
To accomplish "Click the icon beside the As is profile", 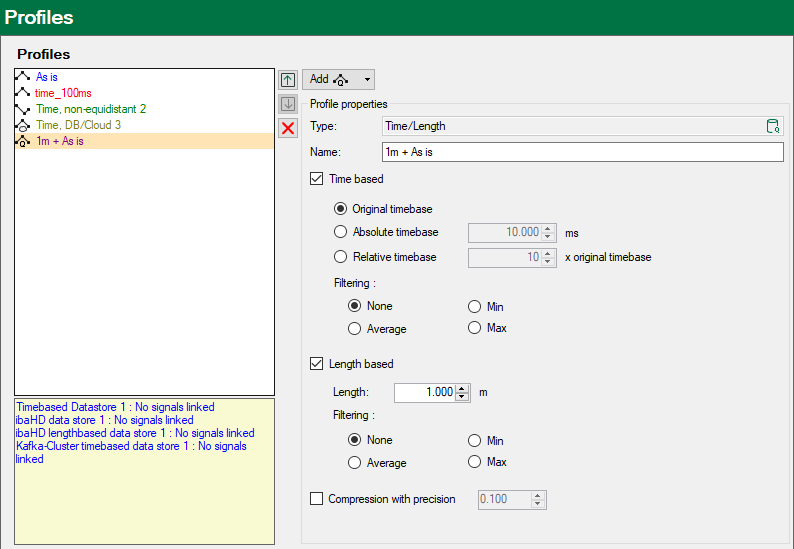I will coord(23,77).
